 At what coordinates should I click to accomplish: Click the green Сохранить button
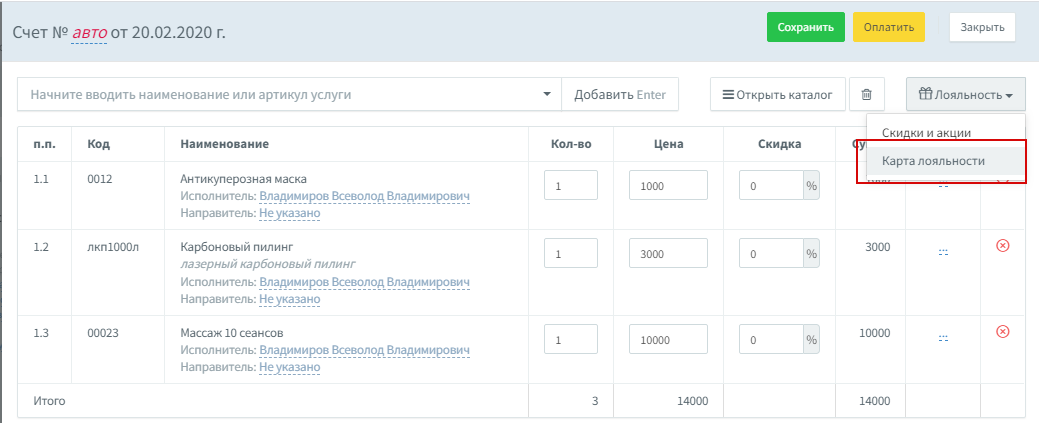tap(806, 27)
